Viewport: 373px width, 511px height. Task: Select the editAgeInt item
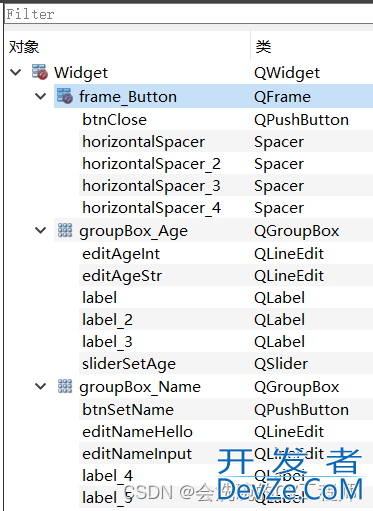click(121, 254)
